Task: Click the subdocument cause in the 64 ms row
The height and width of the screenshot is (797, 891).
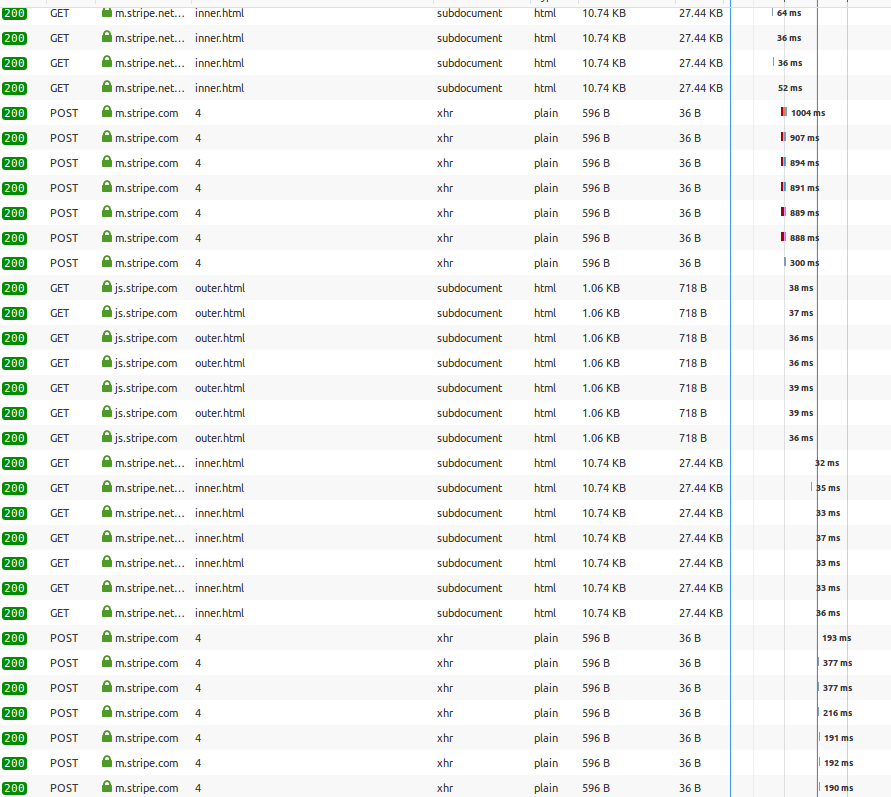Action: 469,13
